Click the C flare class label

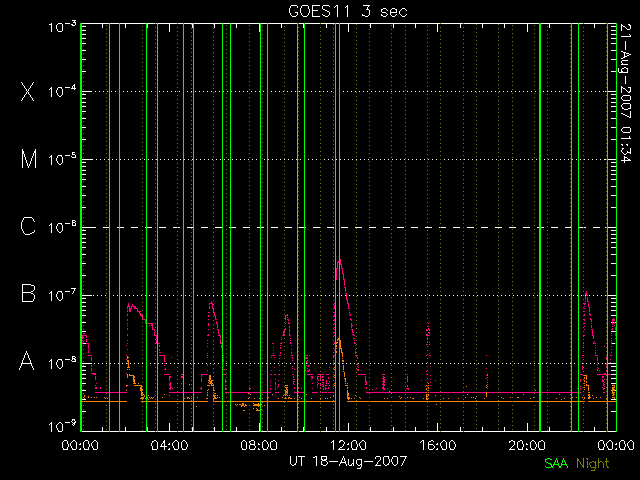[x=28, y=226]
